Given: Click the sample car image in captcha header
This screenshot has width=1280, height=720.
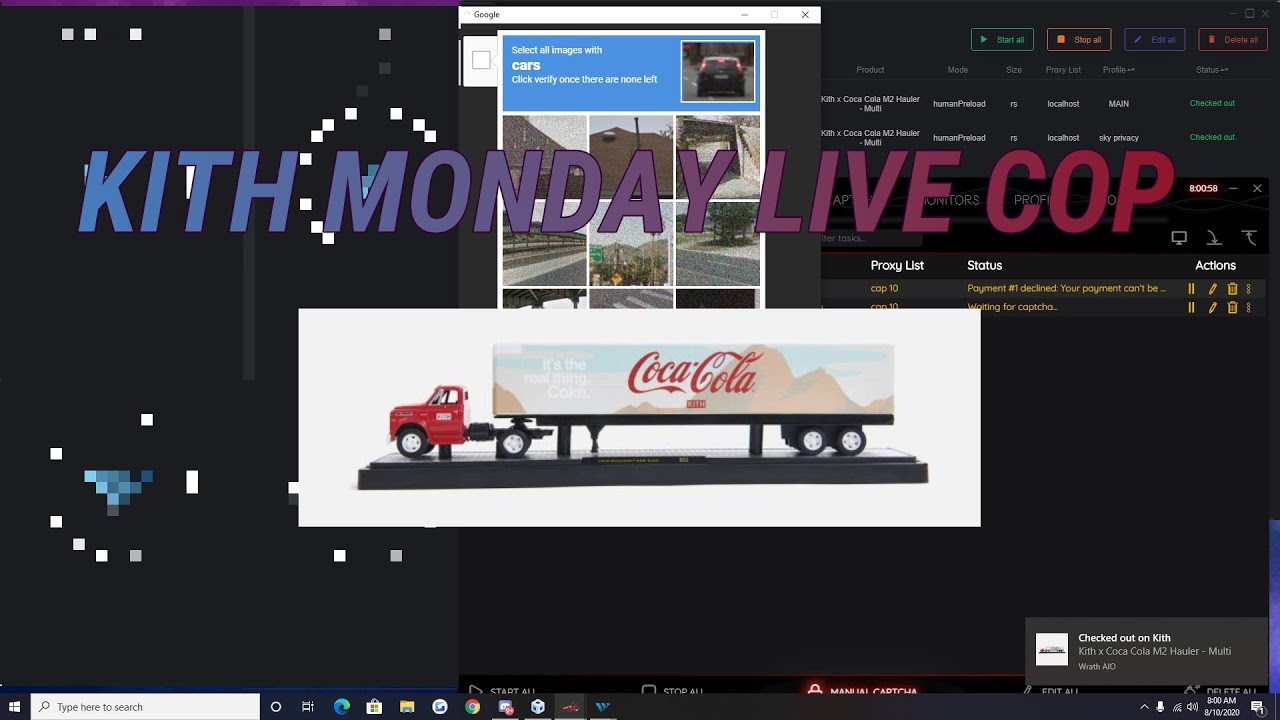Looking at the screenshot, I should [718, 71].
